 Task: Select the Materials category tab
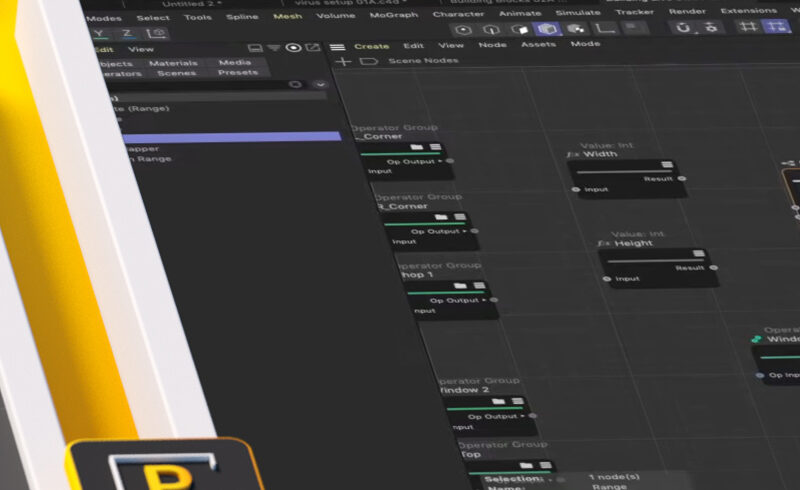pos(173,63)
